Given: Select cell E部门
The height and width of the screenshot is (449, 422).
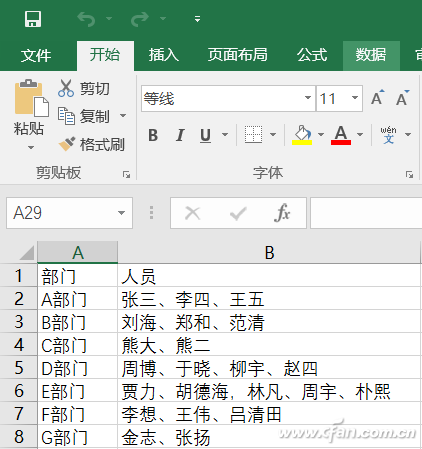Looking at the screenshot, I should 78,391.
